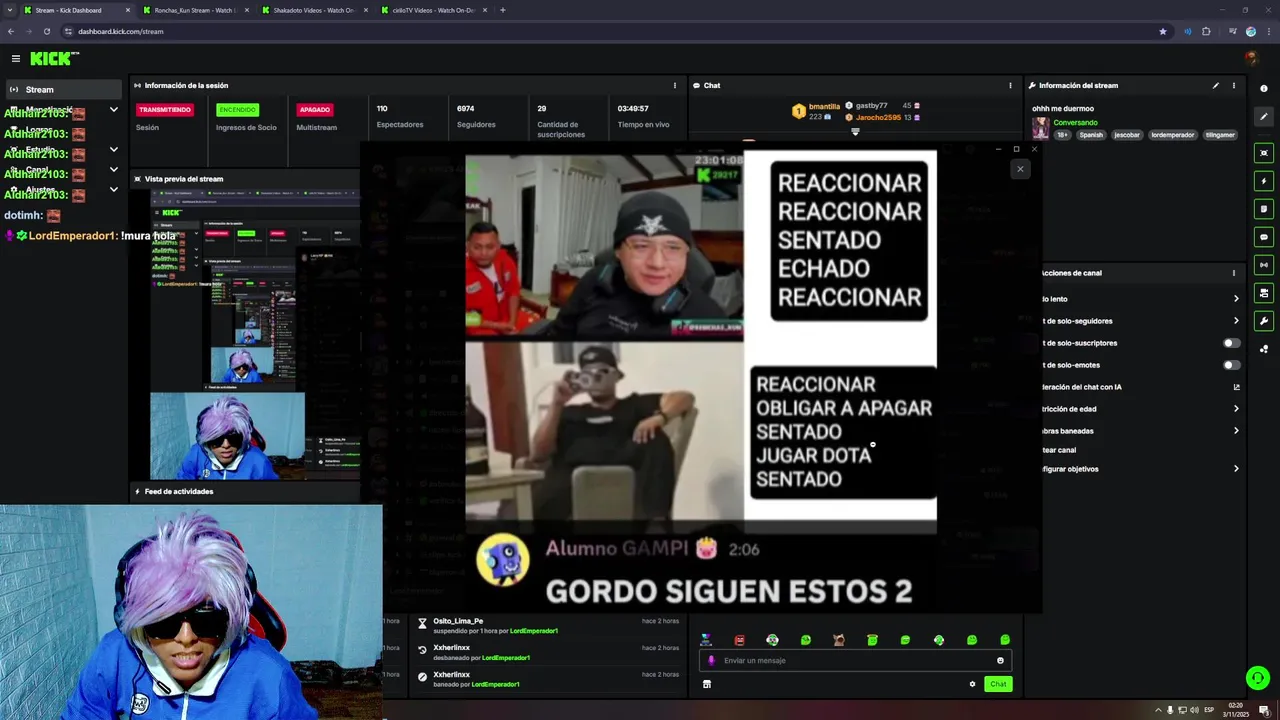Toggle the broadcast signal icon in right toolbar
This screenshot has height=720, width=1280.
(1264, 265)
